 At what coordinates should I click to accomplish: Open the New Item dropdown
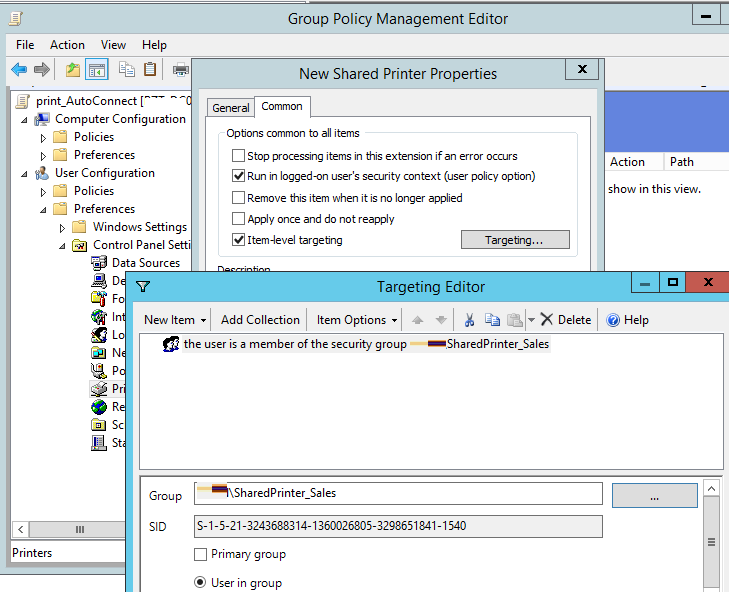coord(175,320)
